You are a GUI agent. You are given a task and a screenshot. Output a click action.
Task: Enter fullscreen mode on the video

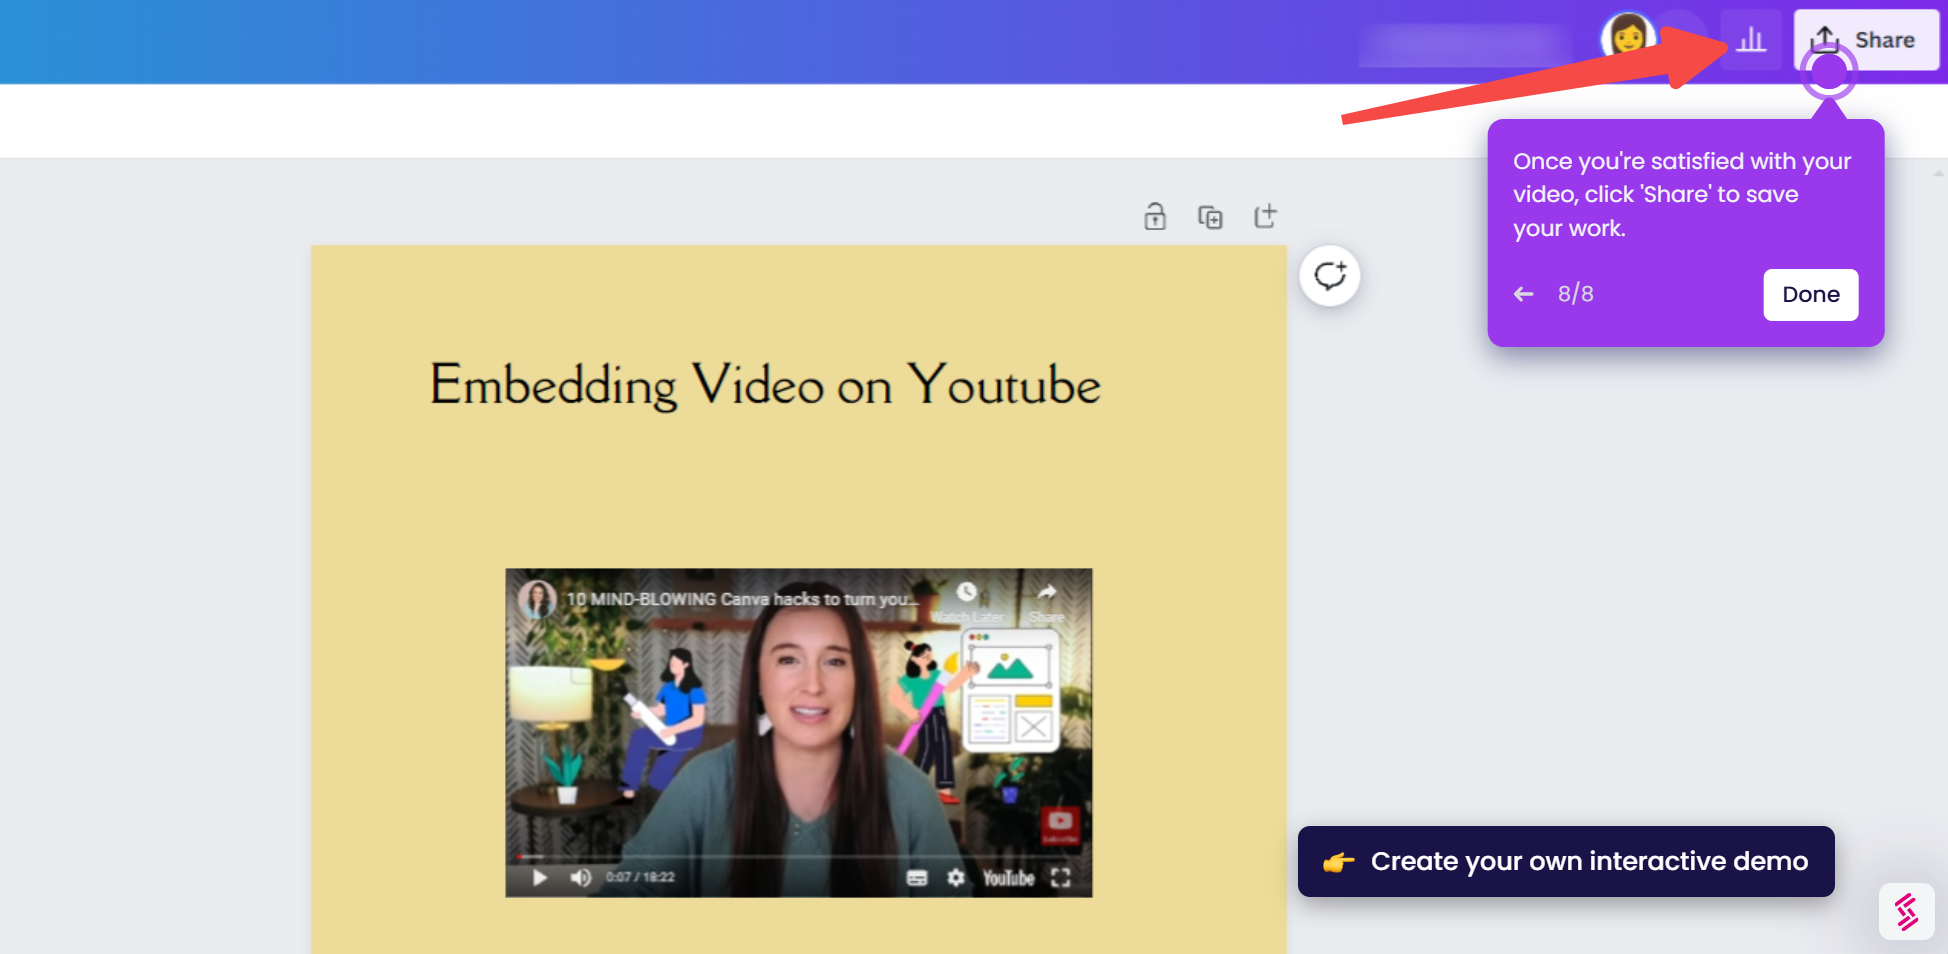(1061, 877)
